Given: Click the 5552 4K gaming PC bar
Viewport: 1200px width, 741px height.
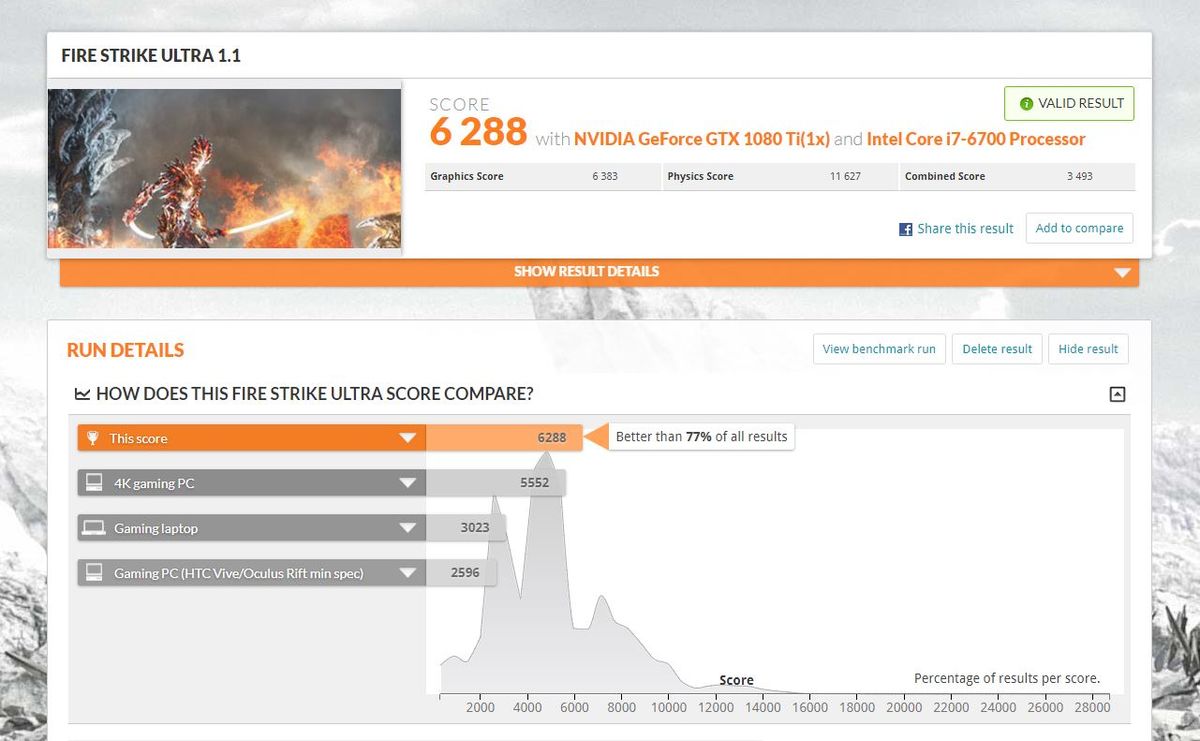Looking at the screenshot, I should (495, 483).
